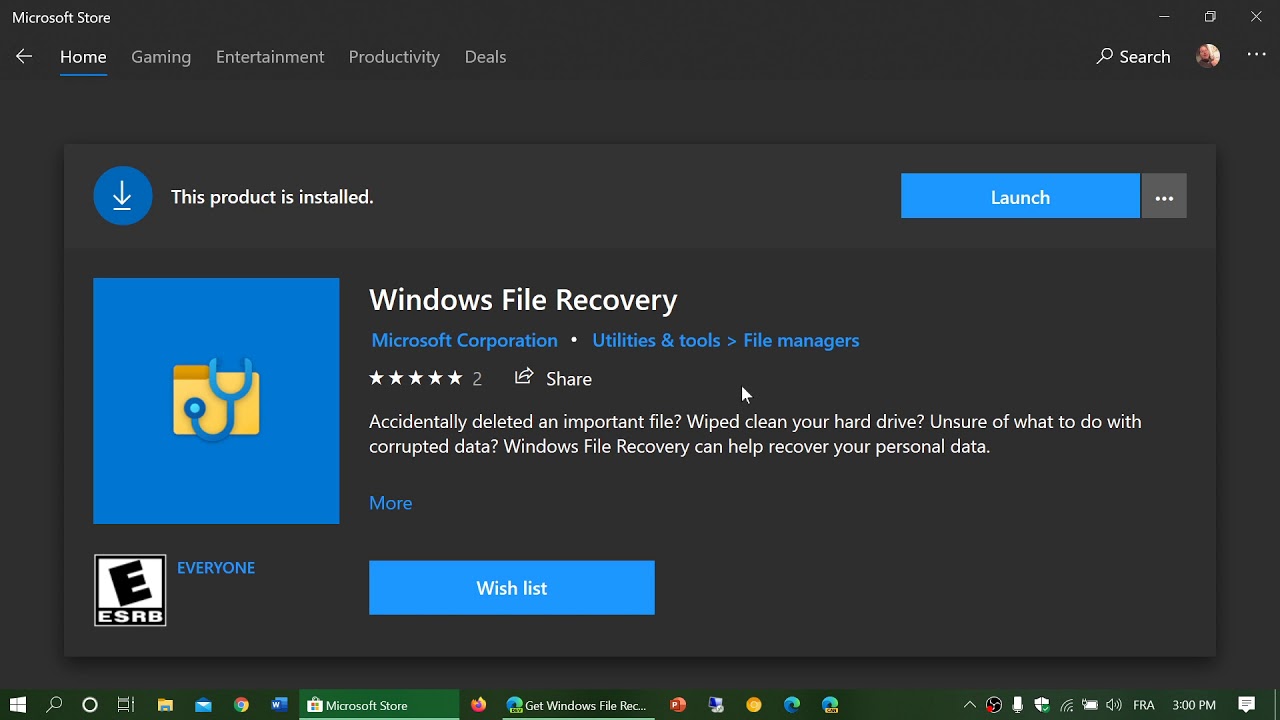Click the Windows File Recovery app logo
The height and width of the screenshot is (720, 1280).
[x=216, y=401]
